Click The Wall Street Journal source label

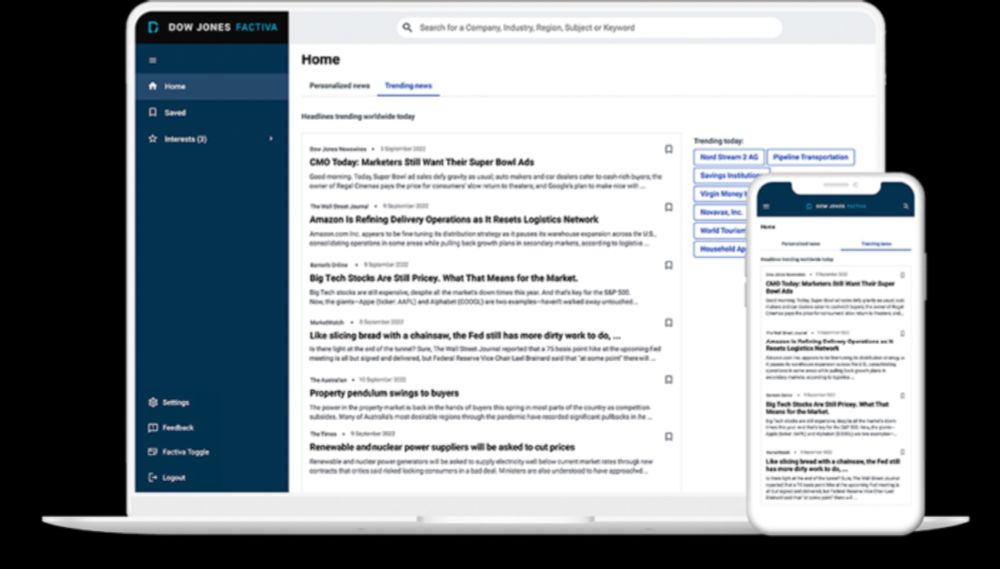(x=339, y=207)
